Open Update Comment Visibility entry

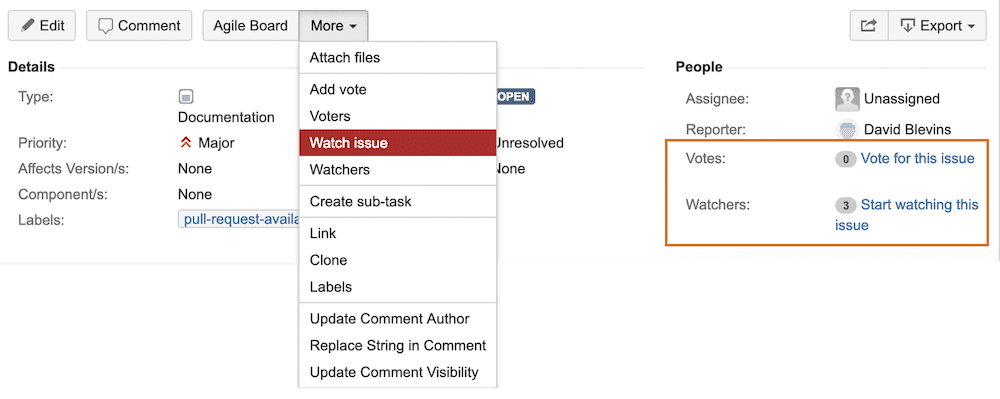click(x=397, y=372)
